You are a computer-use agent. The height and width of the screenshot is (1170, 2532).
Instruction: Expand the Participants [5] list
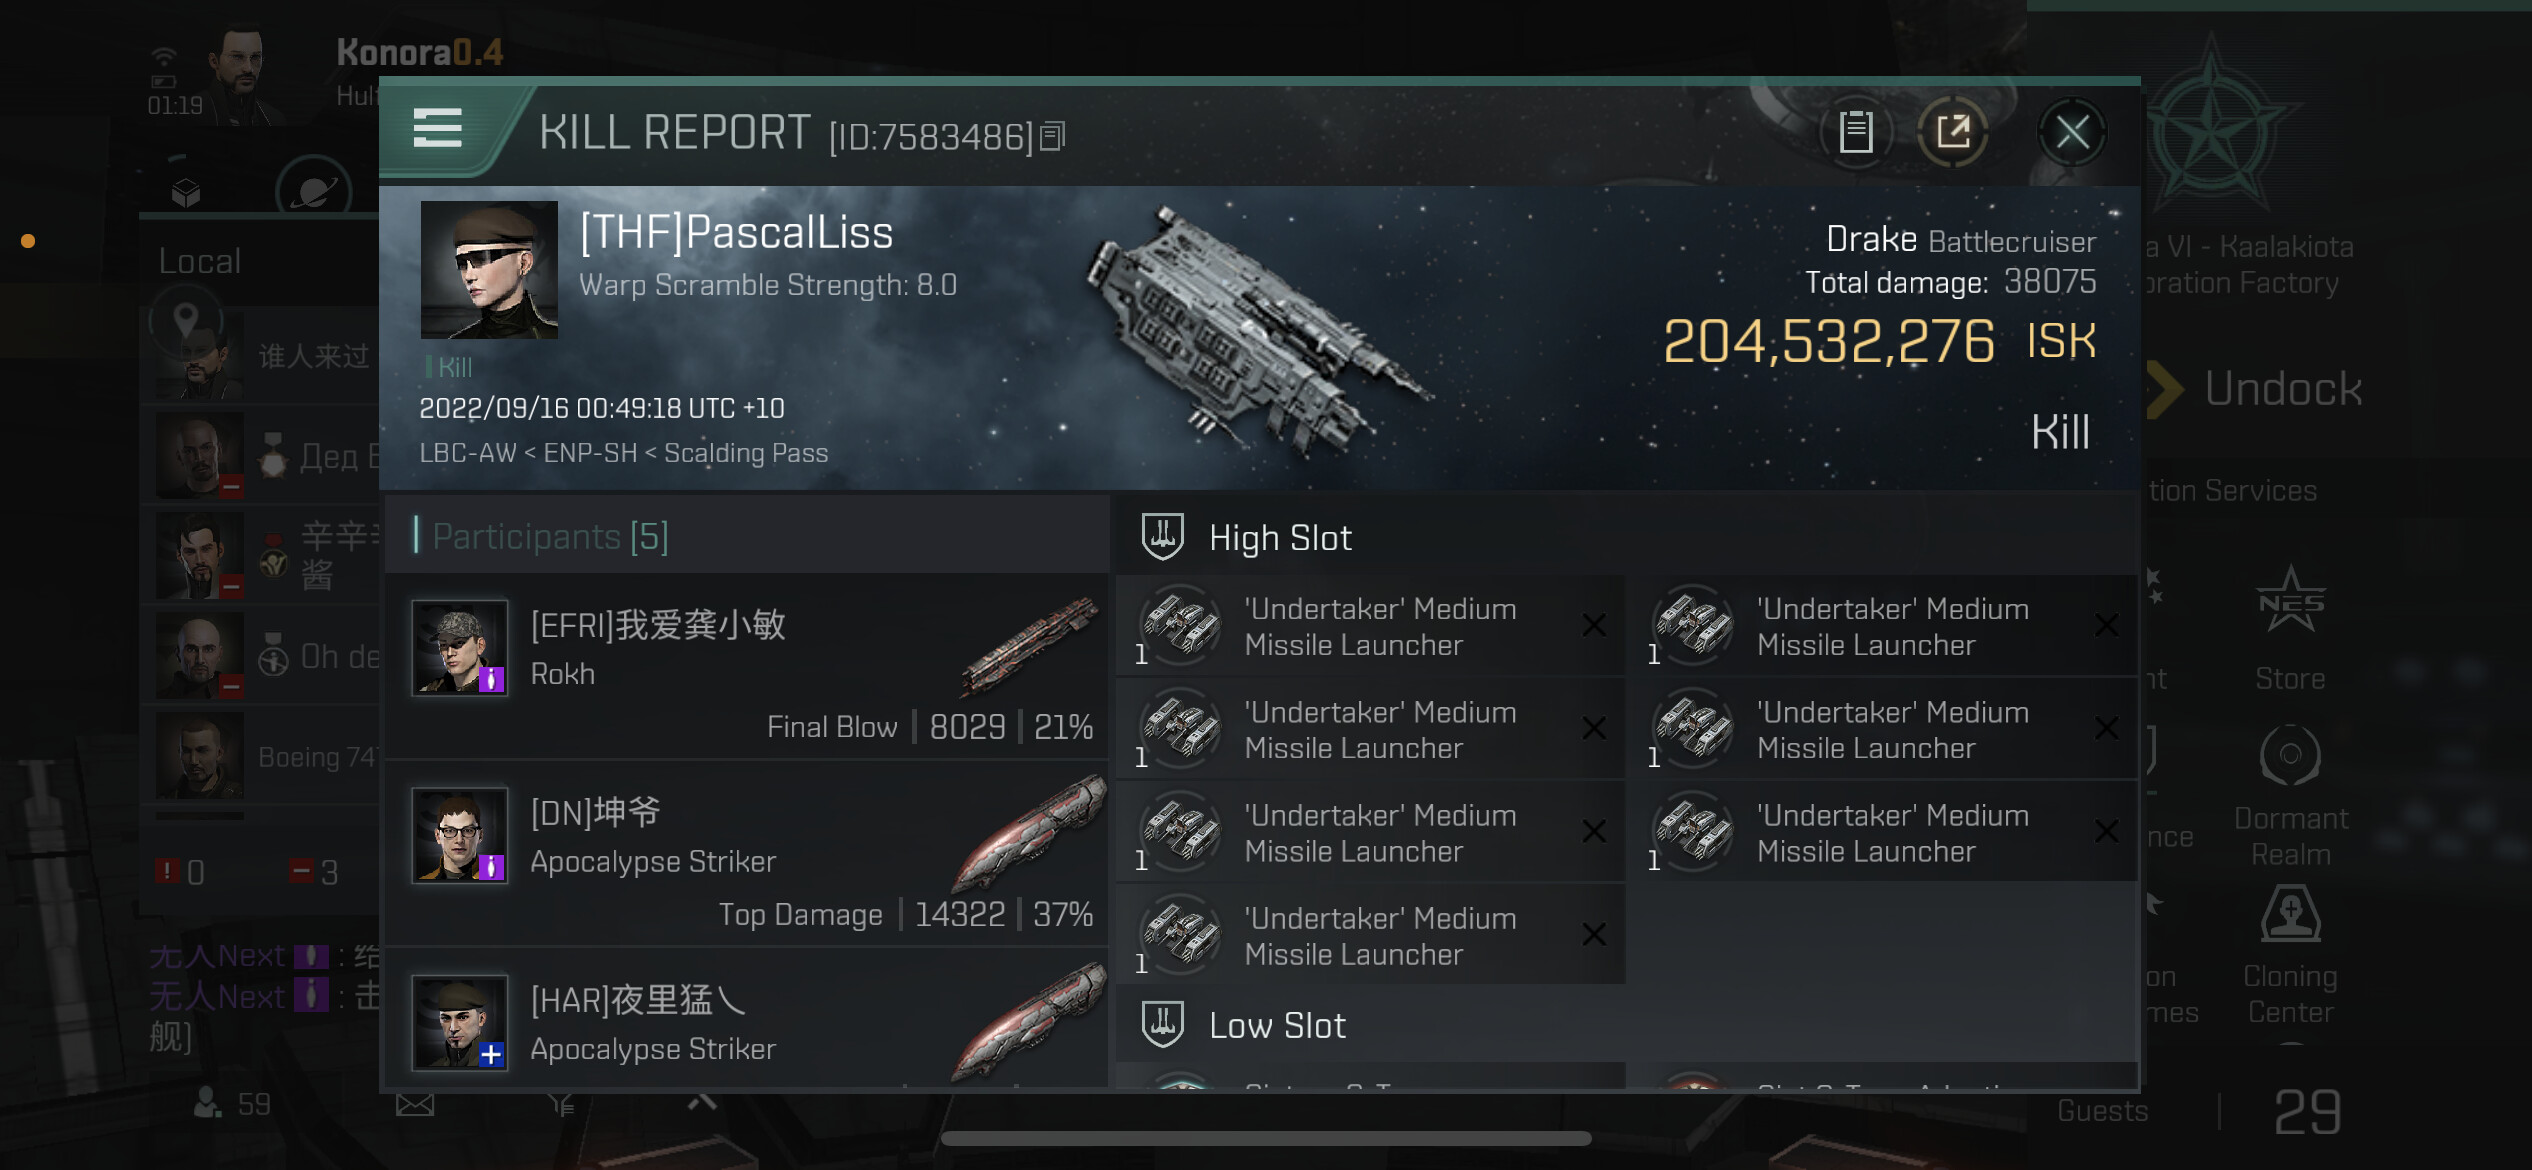coord(549,537)
